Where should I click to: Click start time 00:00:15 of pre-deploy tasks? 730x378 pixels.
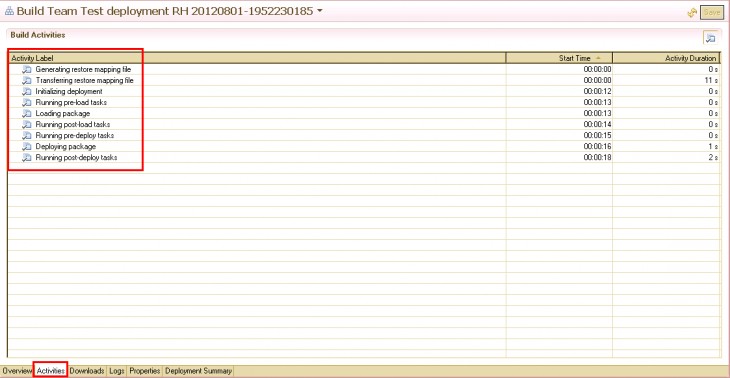point(597,135)
